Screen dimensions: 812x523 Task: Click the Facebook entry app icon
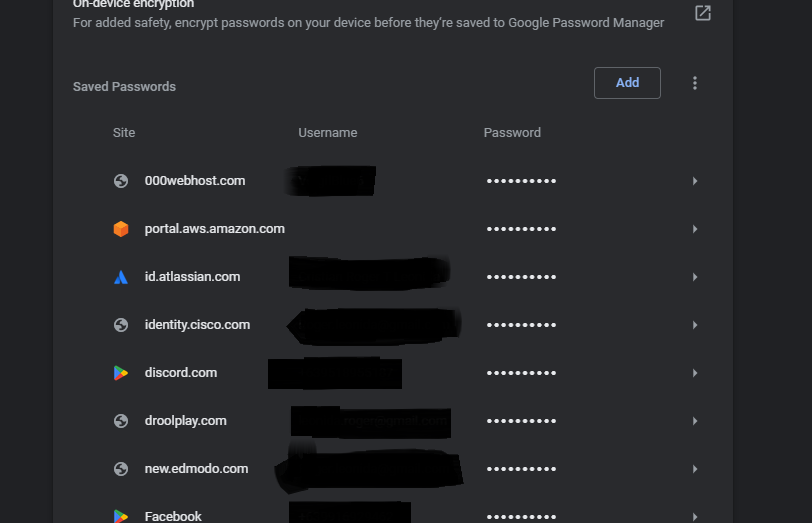121,516
